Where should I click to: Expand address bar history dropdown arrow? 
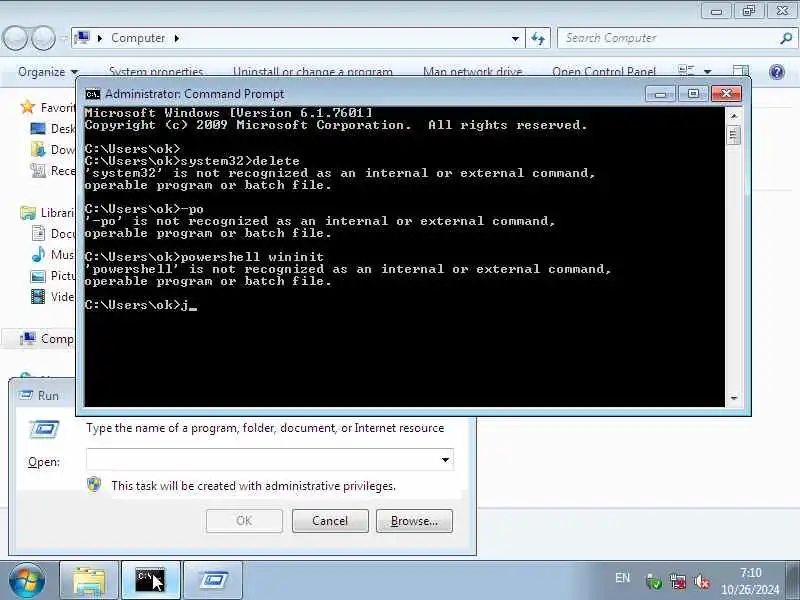pyautogui.click(x=515, y=38)
